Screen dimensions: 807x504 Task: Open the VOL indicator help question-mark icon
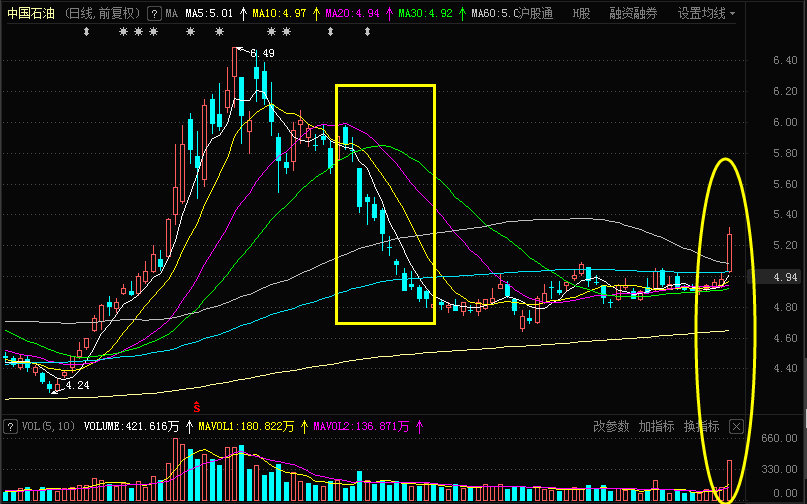tap(10, 427)
